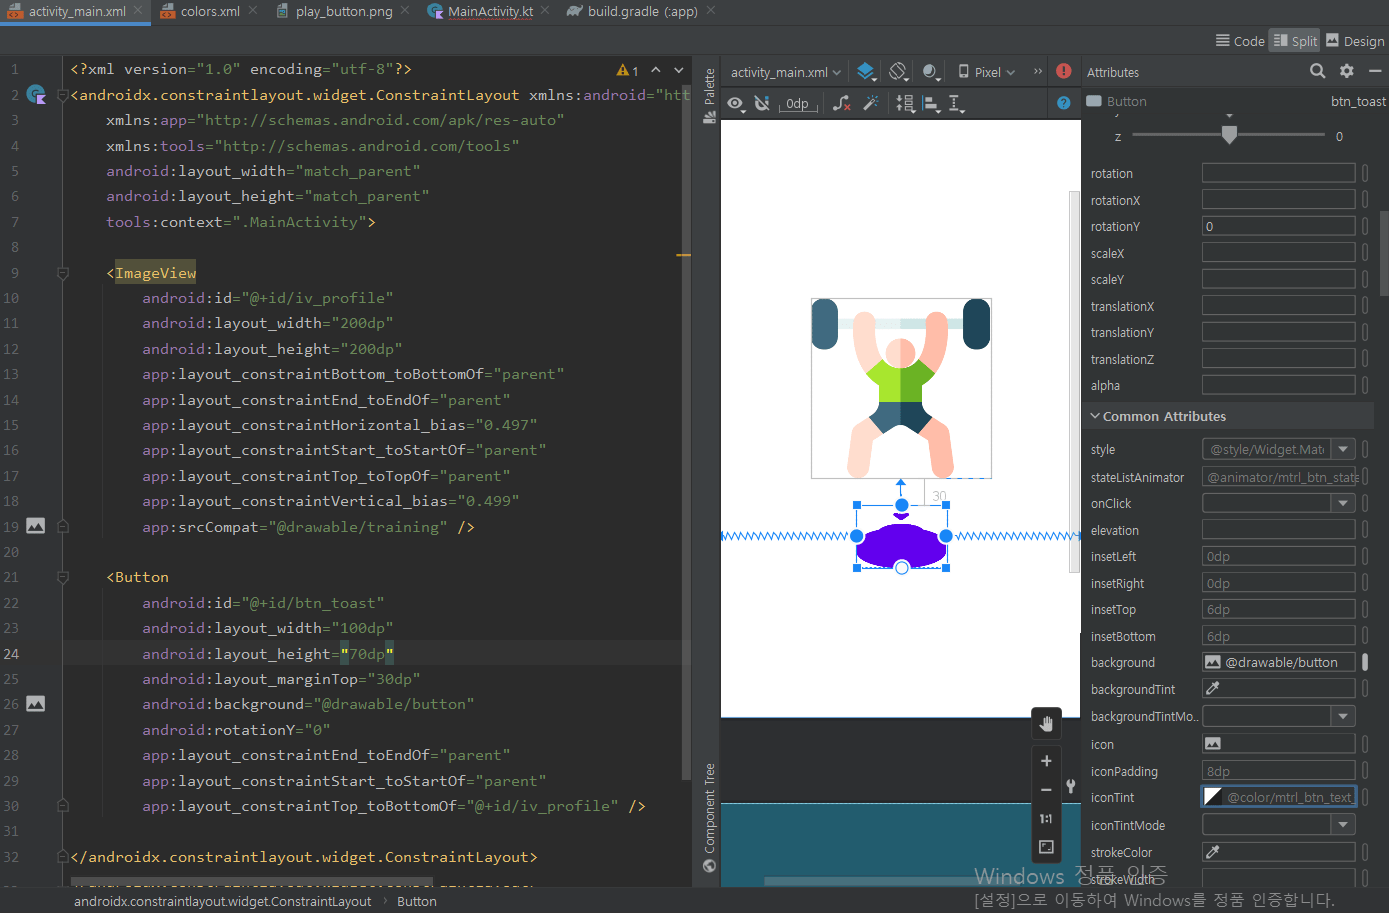
Task: Open the orientation rotation icon in design toolbar
Action: [898, 71]
